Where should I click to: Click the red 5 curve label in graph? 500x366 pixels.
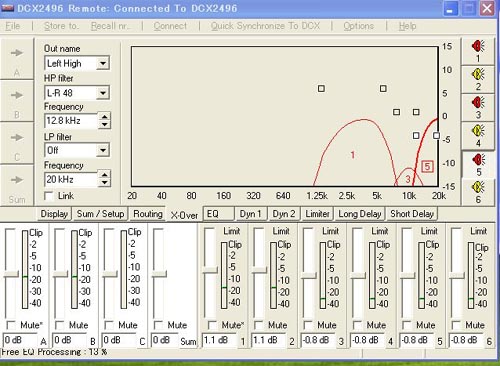[427, 166]
